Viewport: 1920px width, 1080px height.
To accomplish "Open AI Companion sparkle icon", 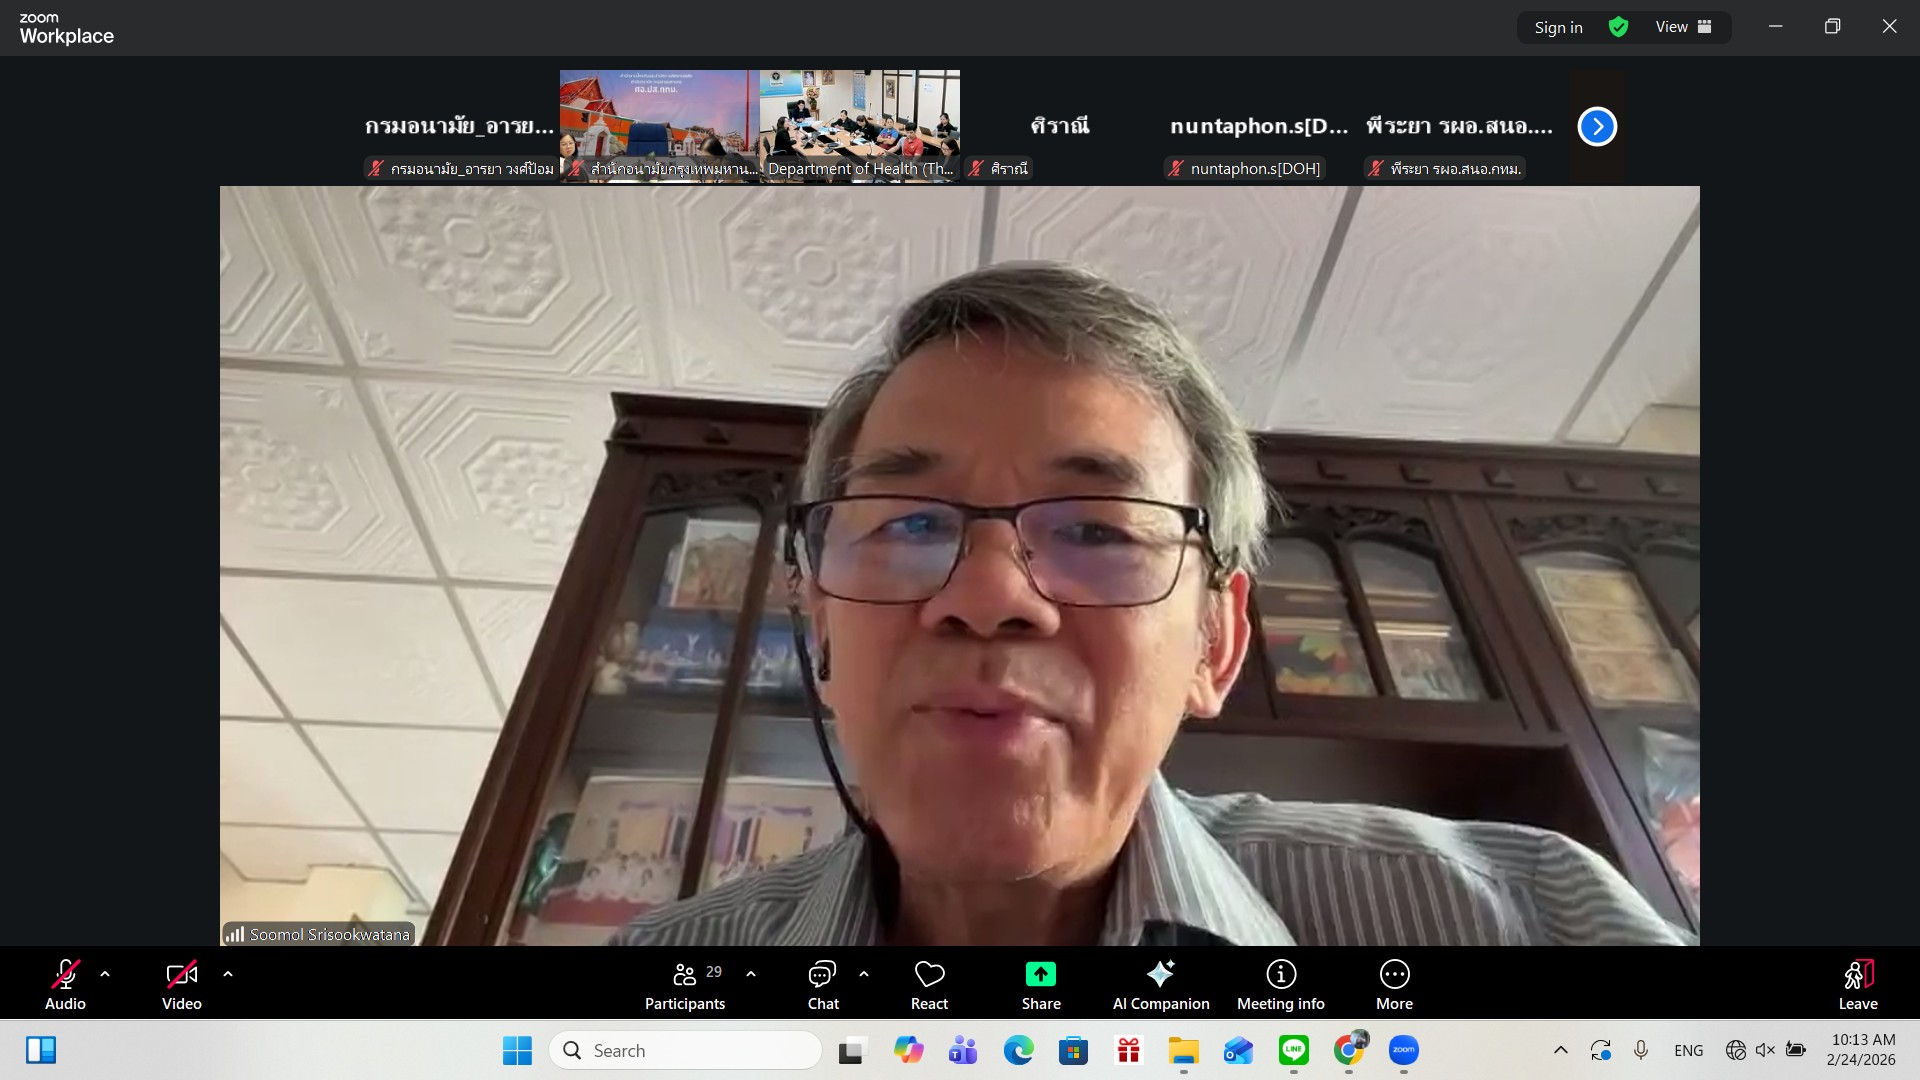I will pyautogui.click(x=1160, y=974).
